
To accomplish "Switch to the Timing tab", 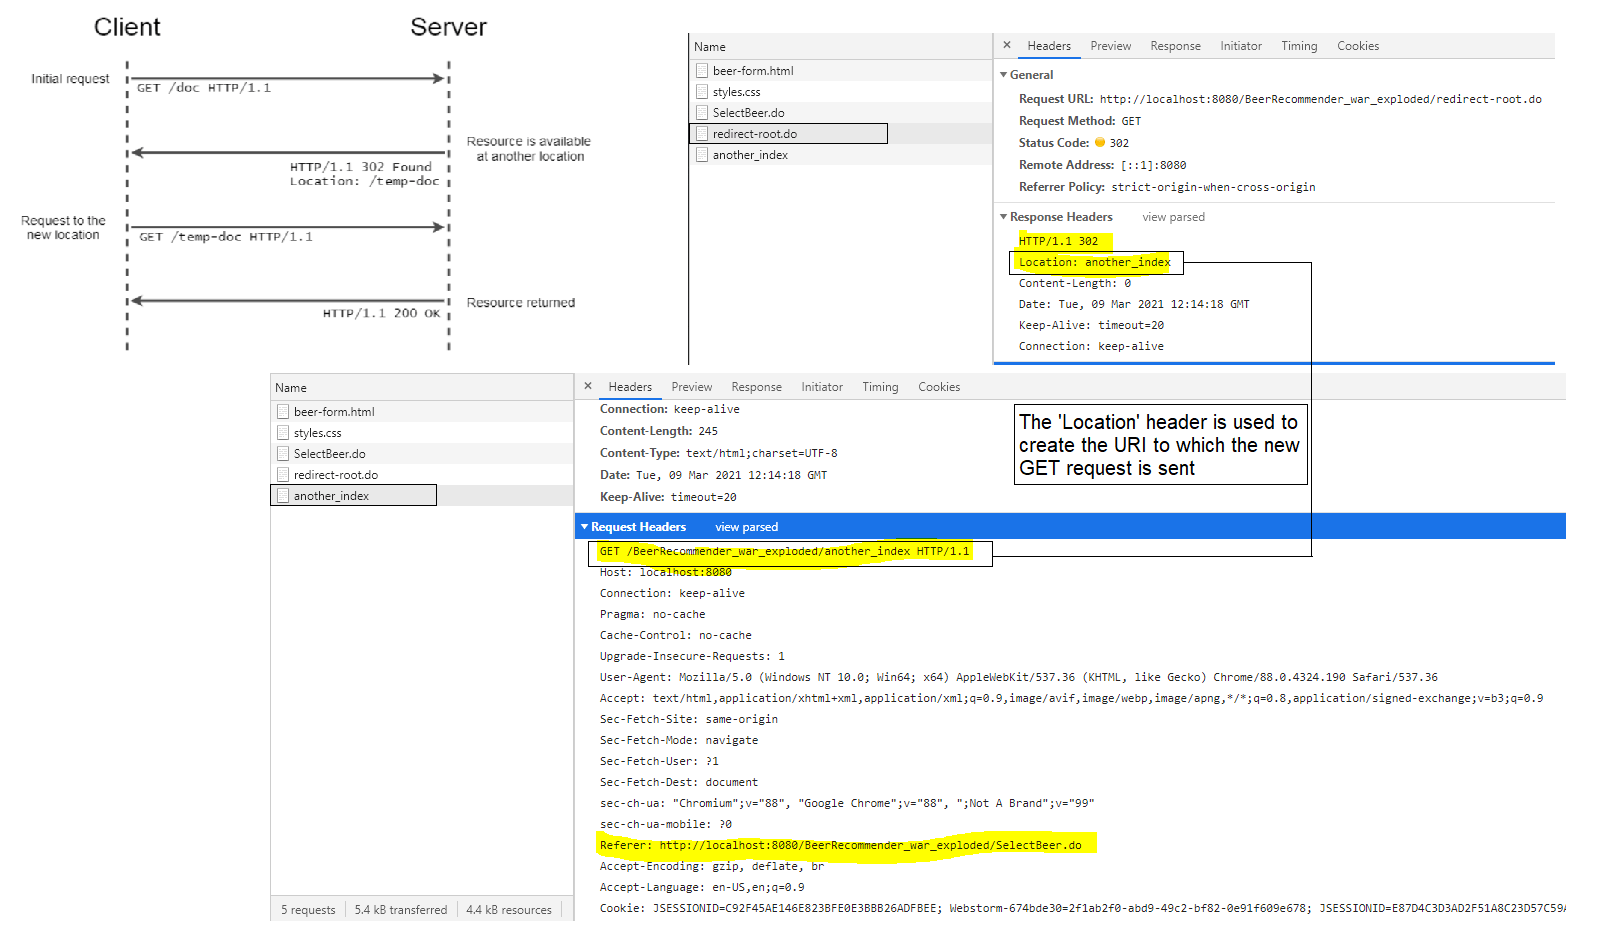I will click(1299, 45).
